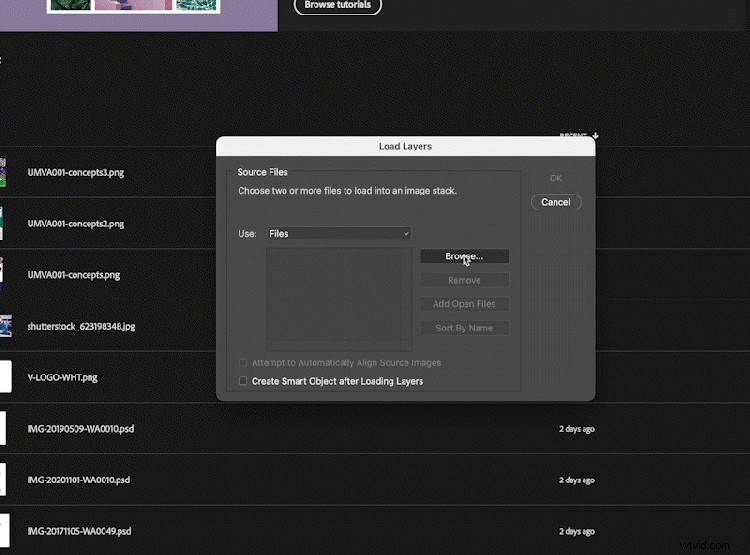This screenshot has height=555, width=750.
Task: Click "2 days ago" for IMG-20171105-WA0049.psd
Action: [577, 531]
